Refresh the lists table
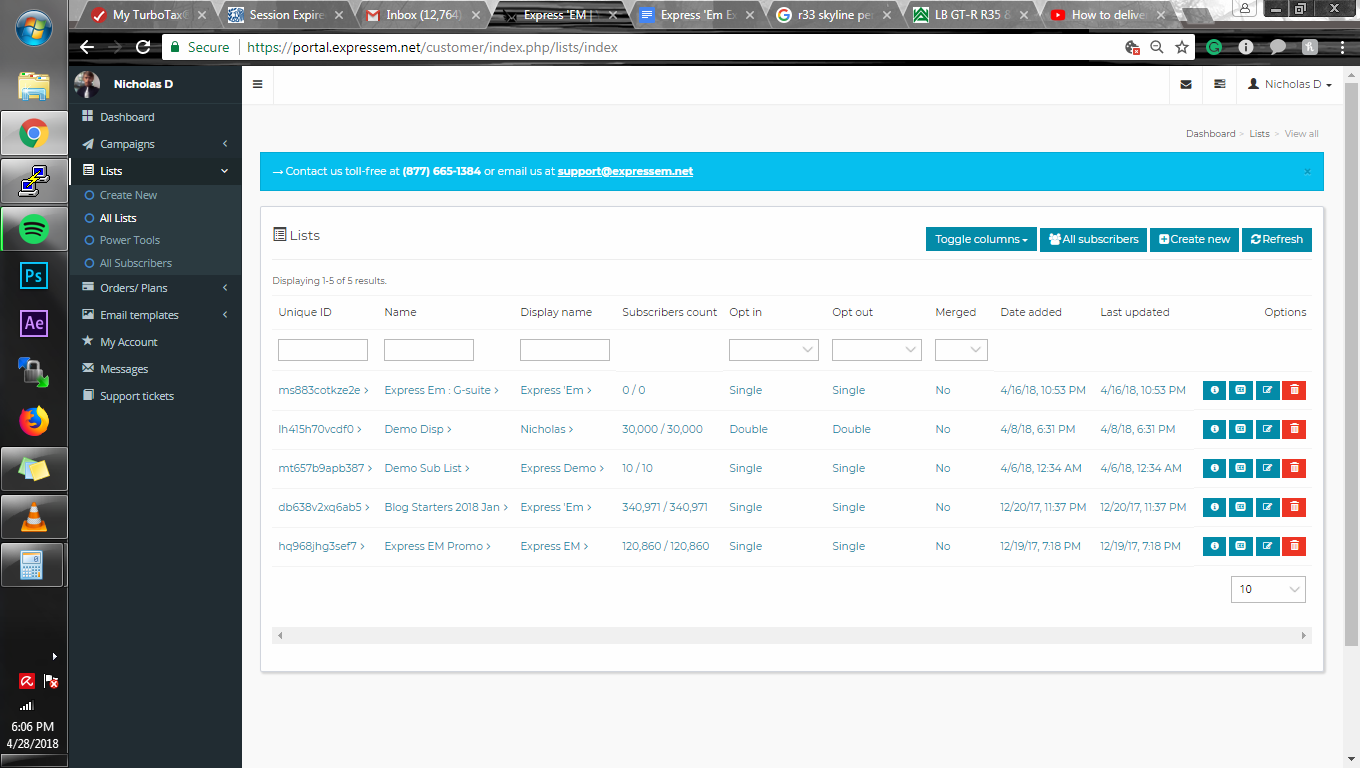 click(1277, 240)
